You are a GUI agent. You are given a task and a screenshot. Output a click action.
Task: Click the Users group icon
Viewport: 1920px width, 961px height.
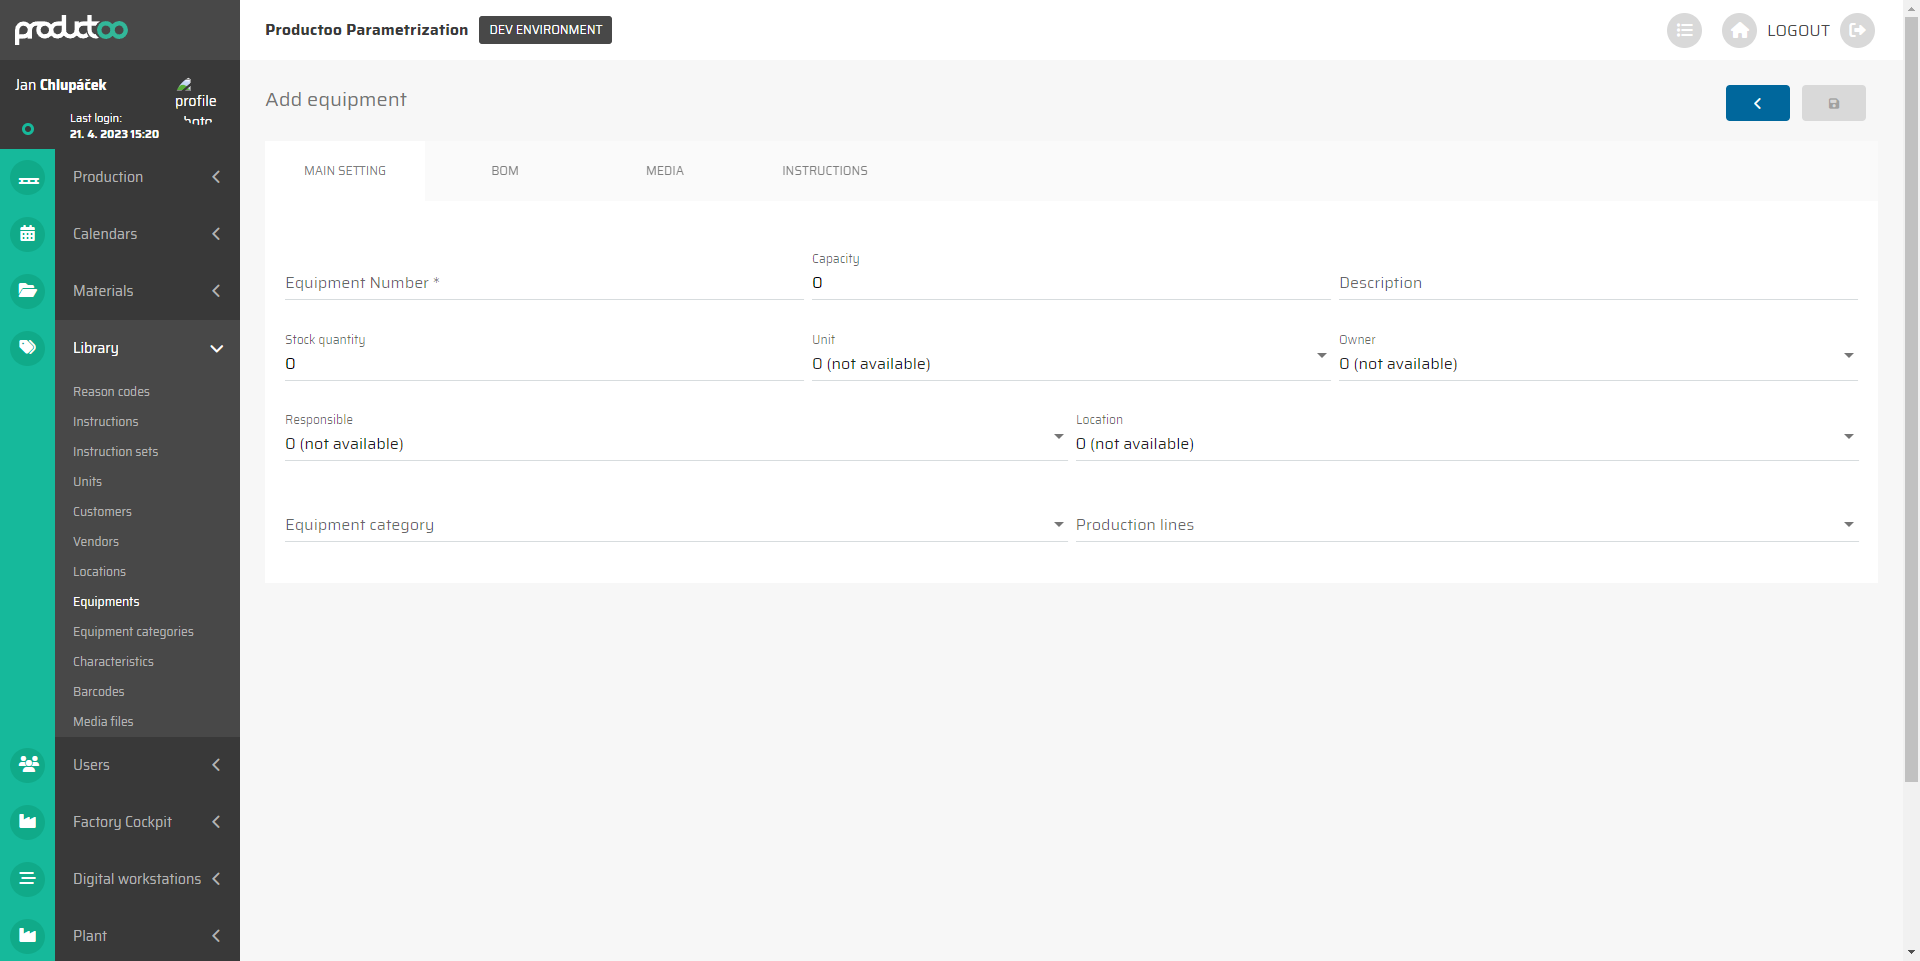(28, 765)
